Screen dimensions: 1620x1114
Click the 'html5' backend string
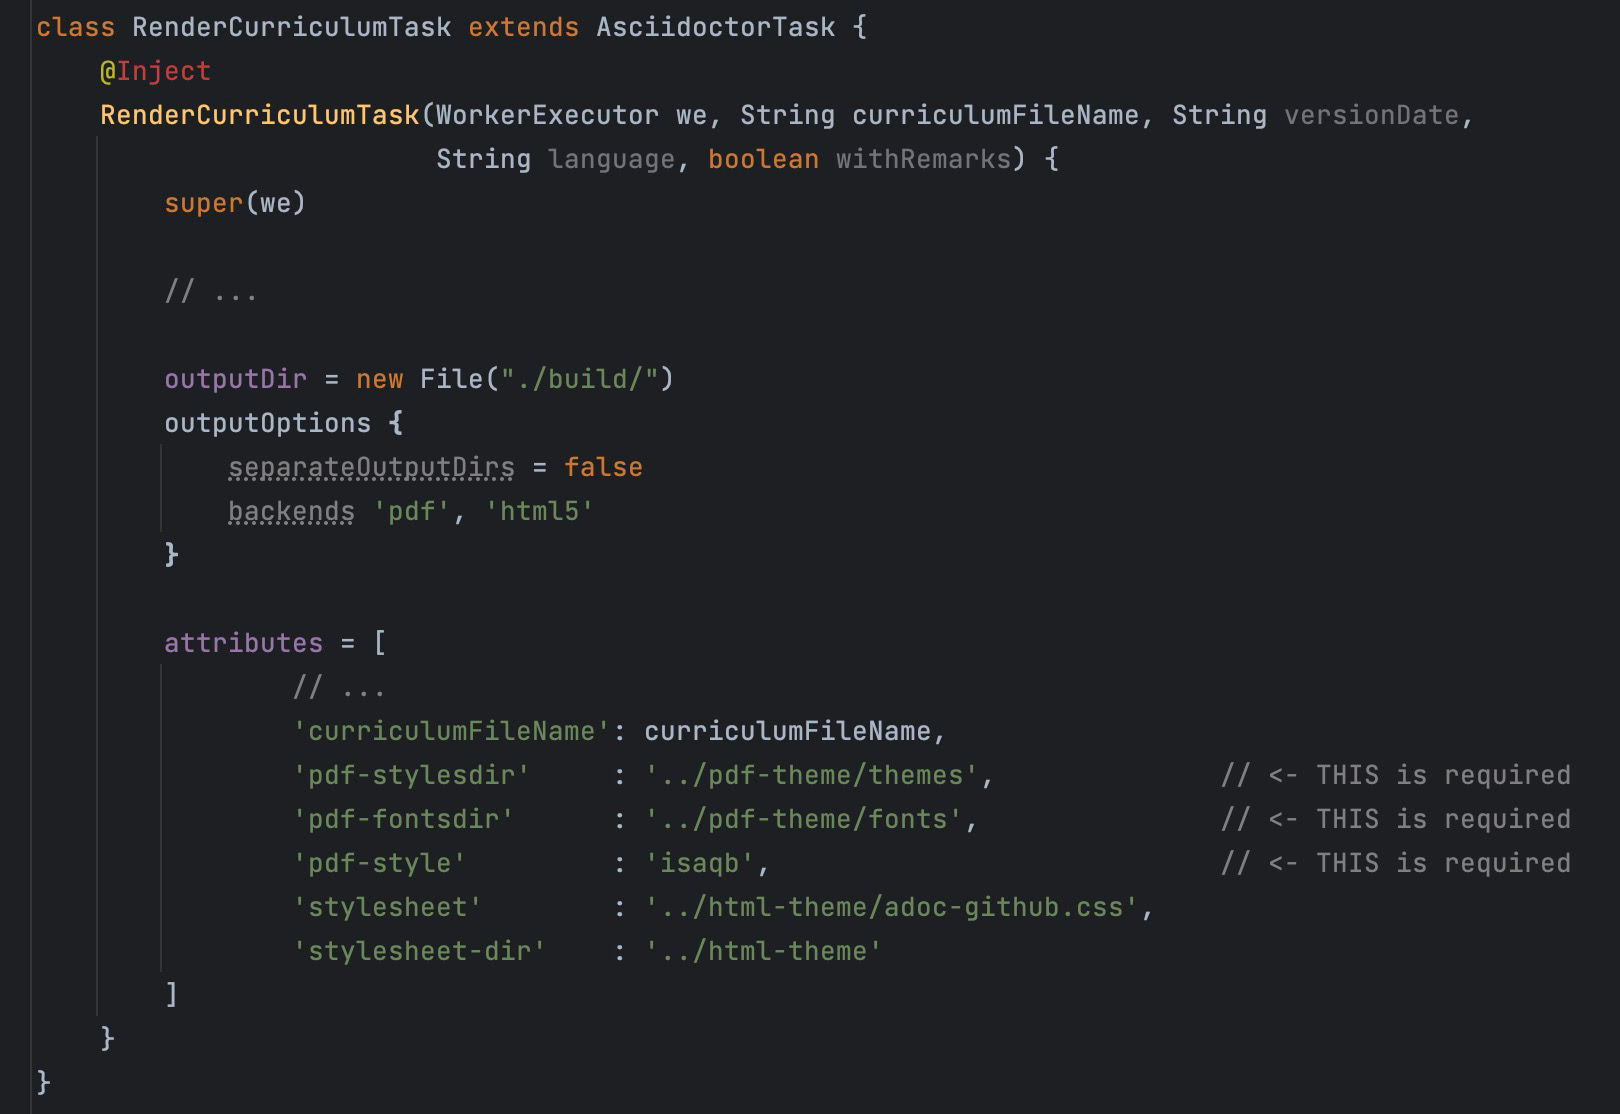[x=540, y=511]
